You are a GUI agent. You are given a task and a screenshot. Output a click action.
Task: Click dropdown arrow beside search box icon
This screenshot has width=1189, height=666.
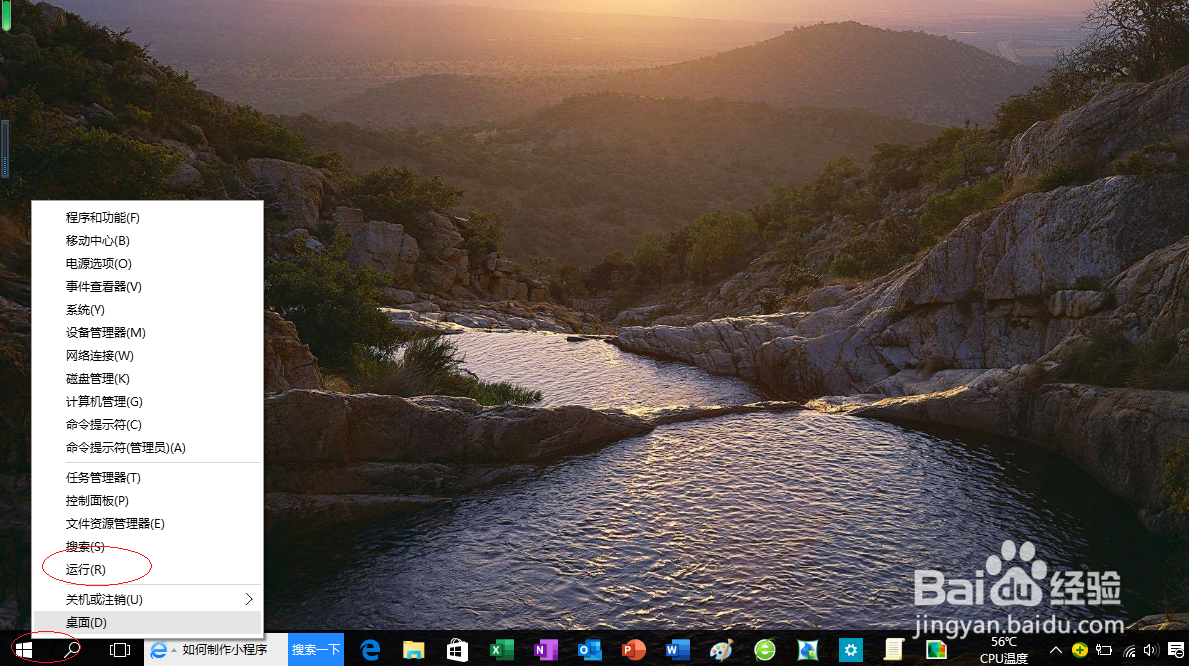pos(174,650)
